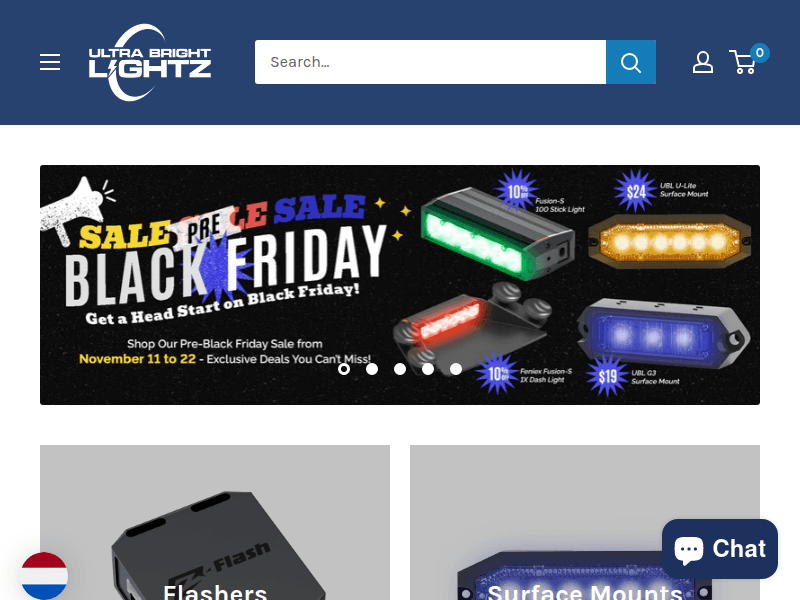Image resolution: width=800 pixels, height=600 pixels.
Task: Open the Netherlands flag country selector
Action: (44, 576)
